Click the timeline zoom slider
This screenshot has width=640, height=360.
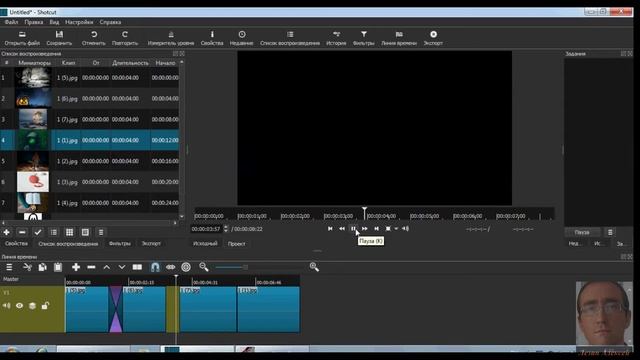coord(245,267)
